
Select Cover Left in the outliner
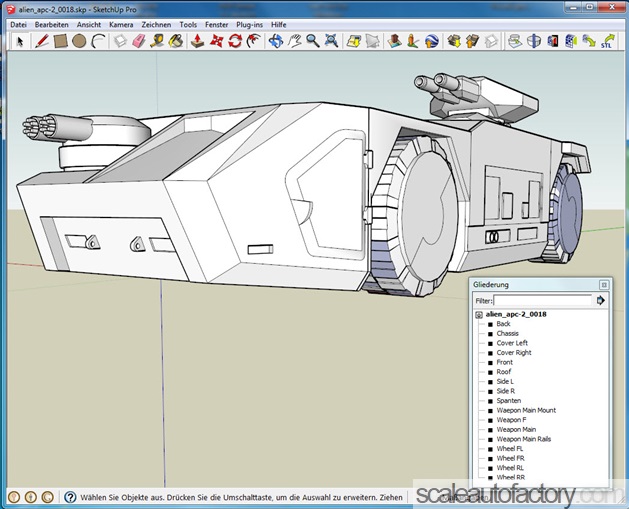[512, 343]
